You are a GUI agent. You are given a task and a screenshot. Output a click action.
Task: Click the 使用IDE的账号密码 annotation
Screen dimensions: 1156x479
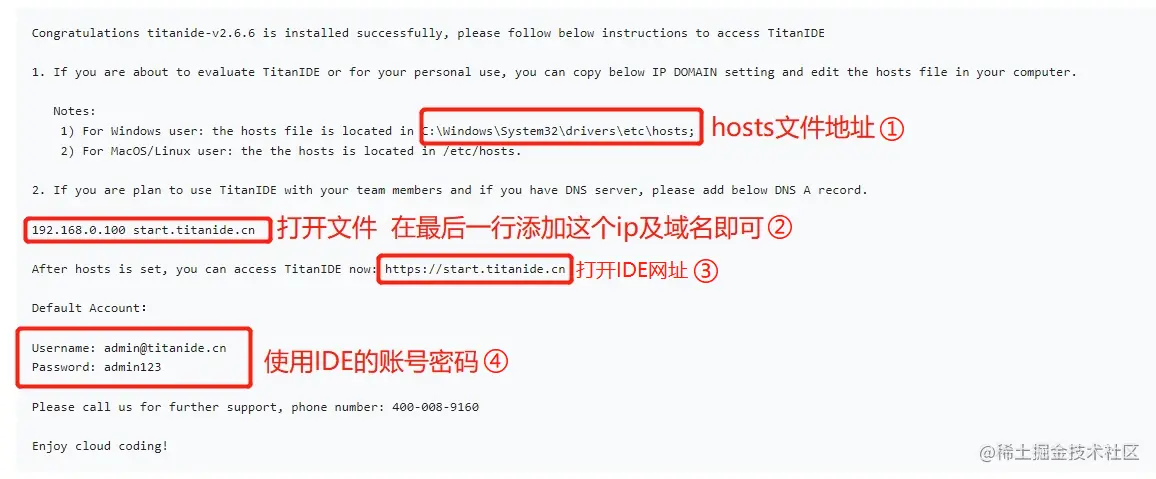(372, 361)
